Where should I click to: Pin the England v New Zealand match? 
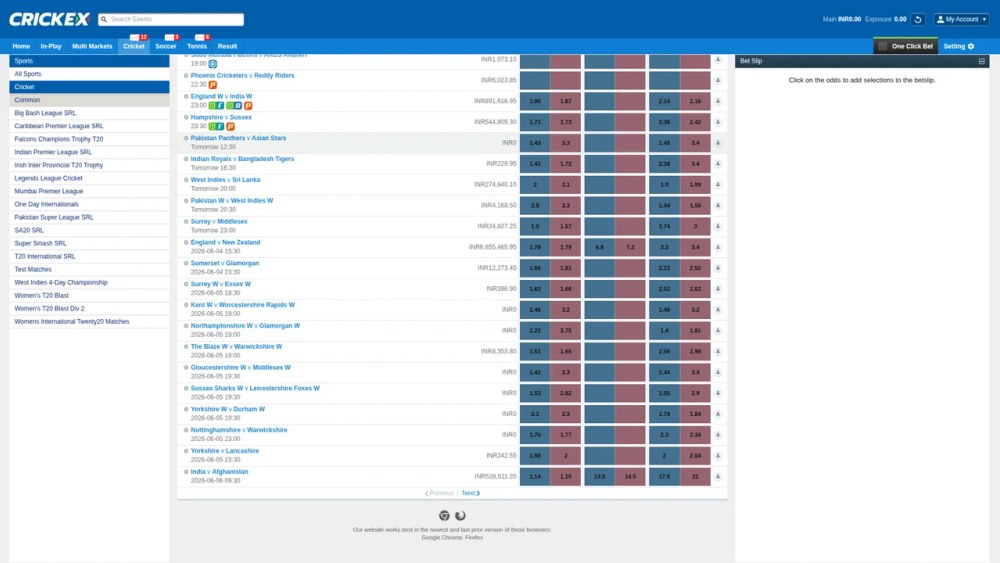(717, 247)
